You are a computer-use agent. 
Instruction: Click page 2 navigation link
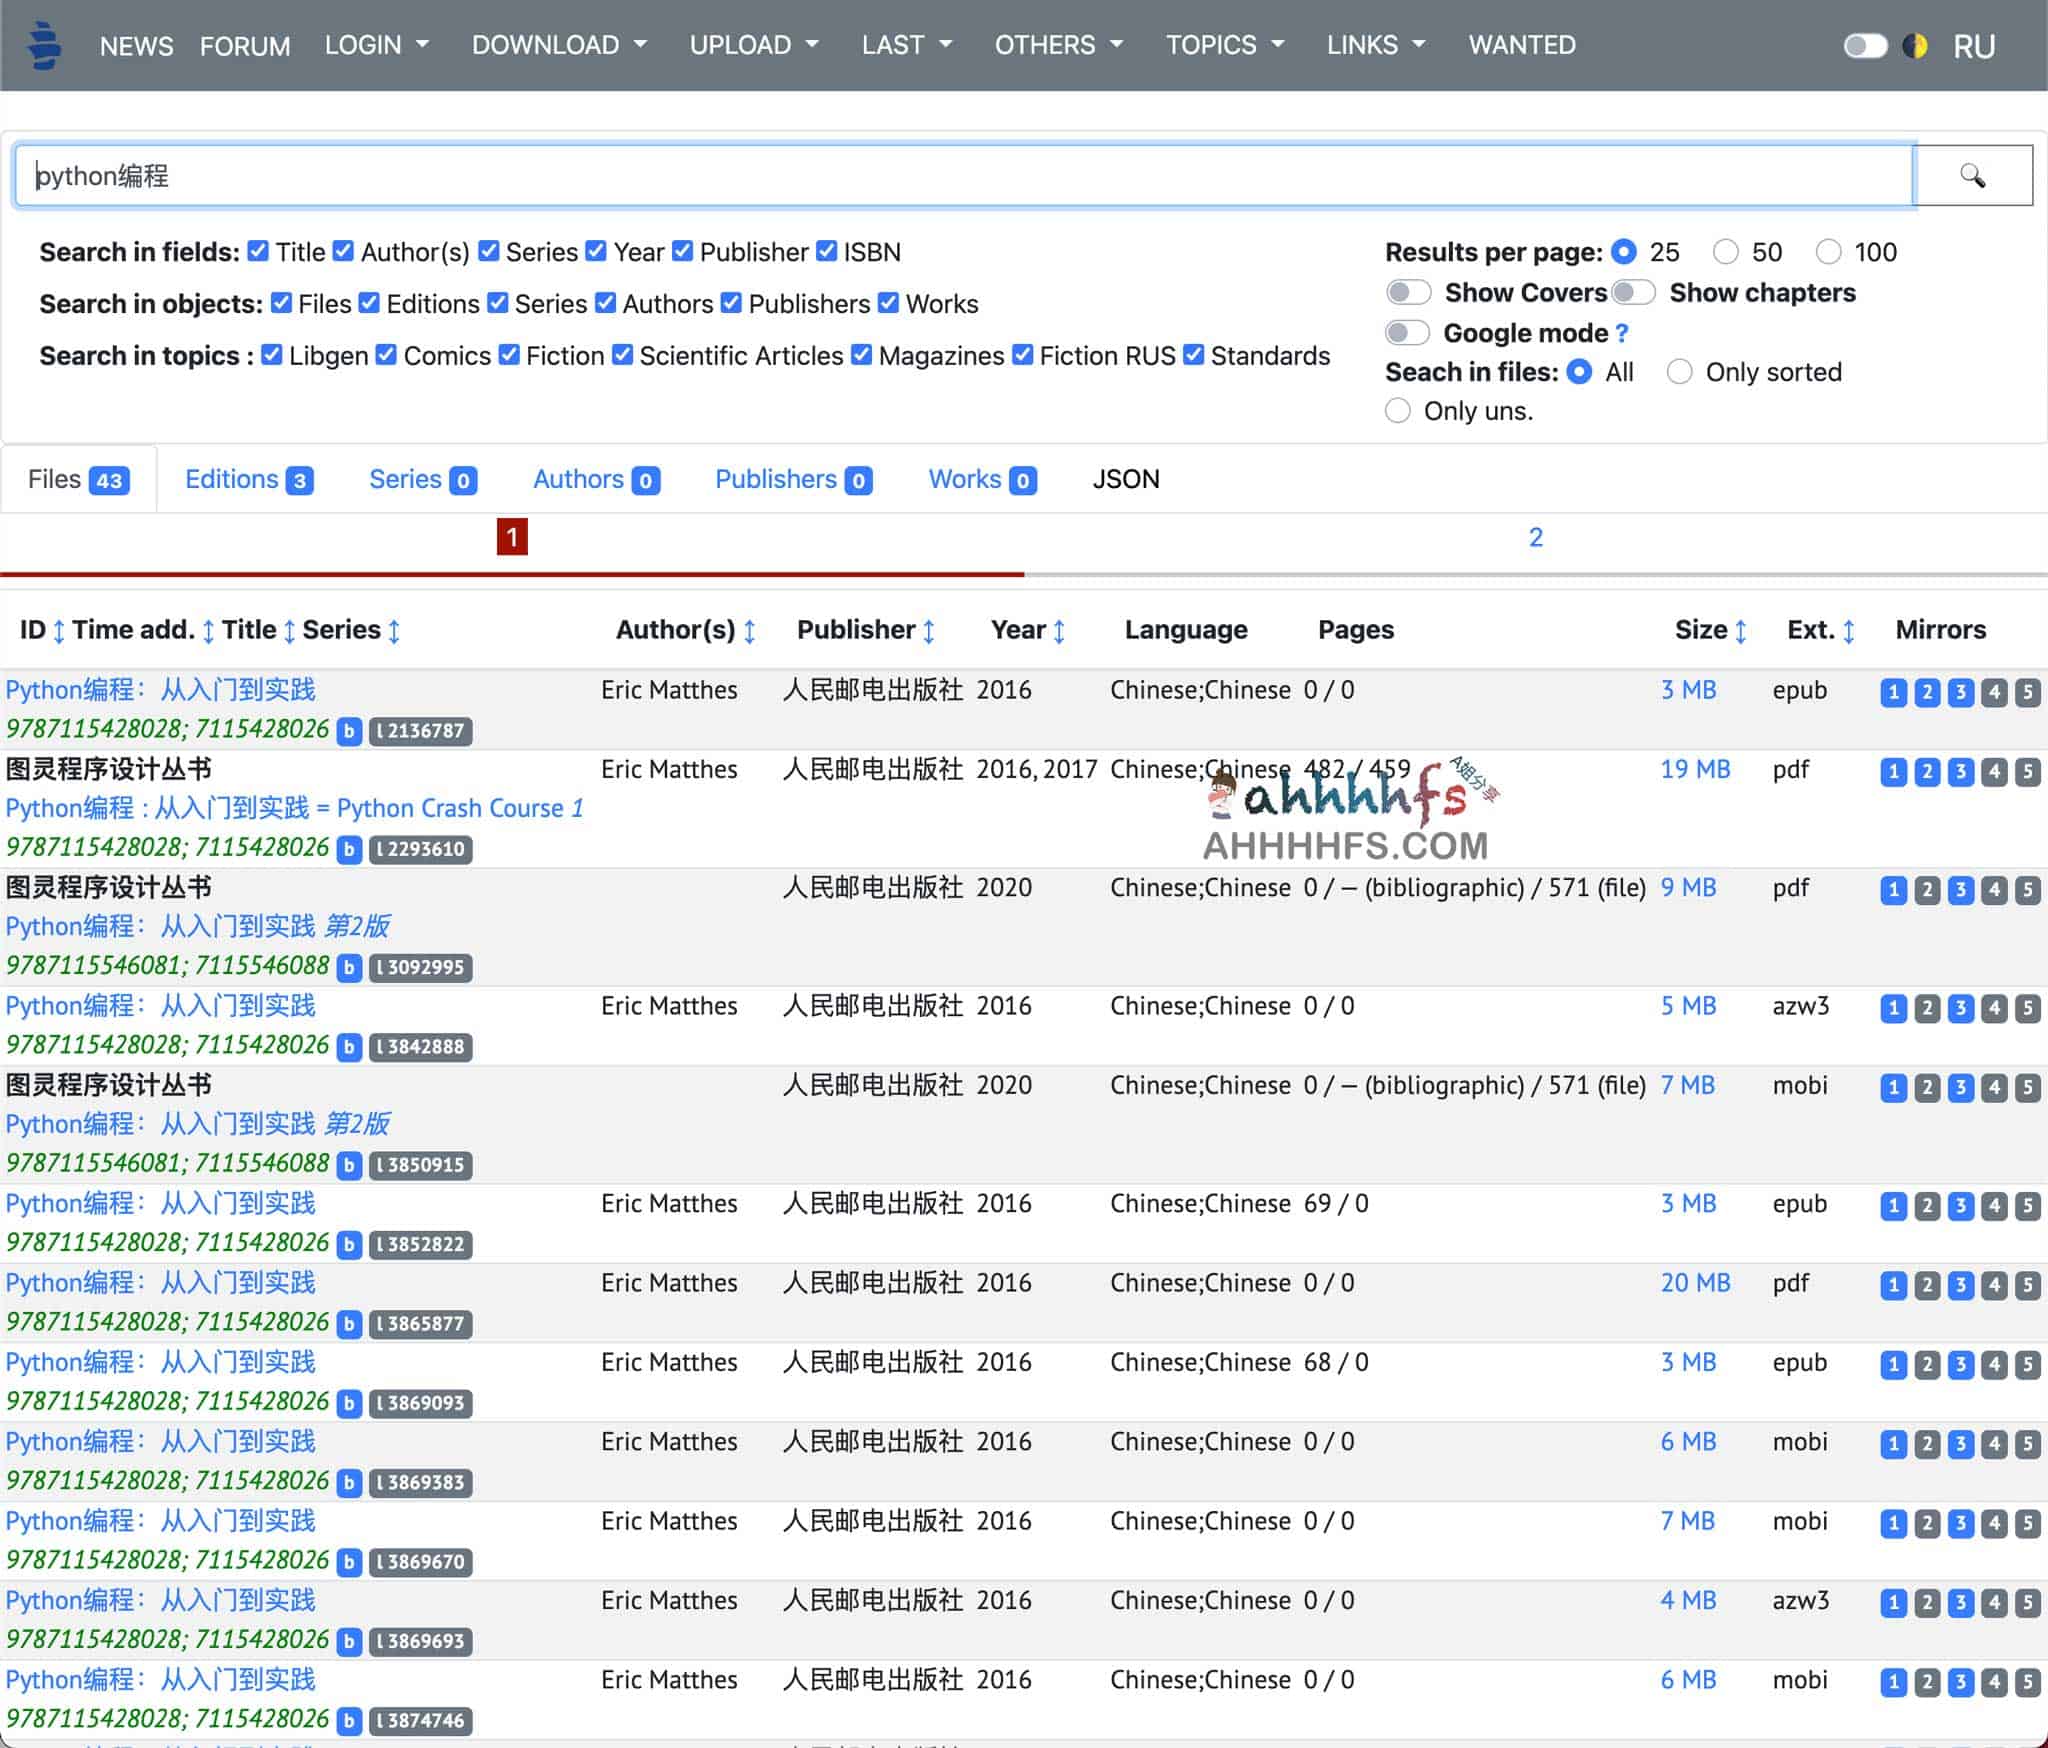pos(1533,538)
